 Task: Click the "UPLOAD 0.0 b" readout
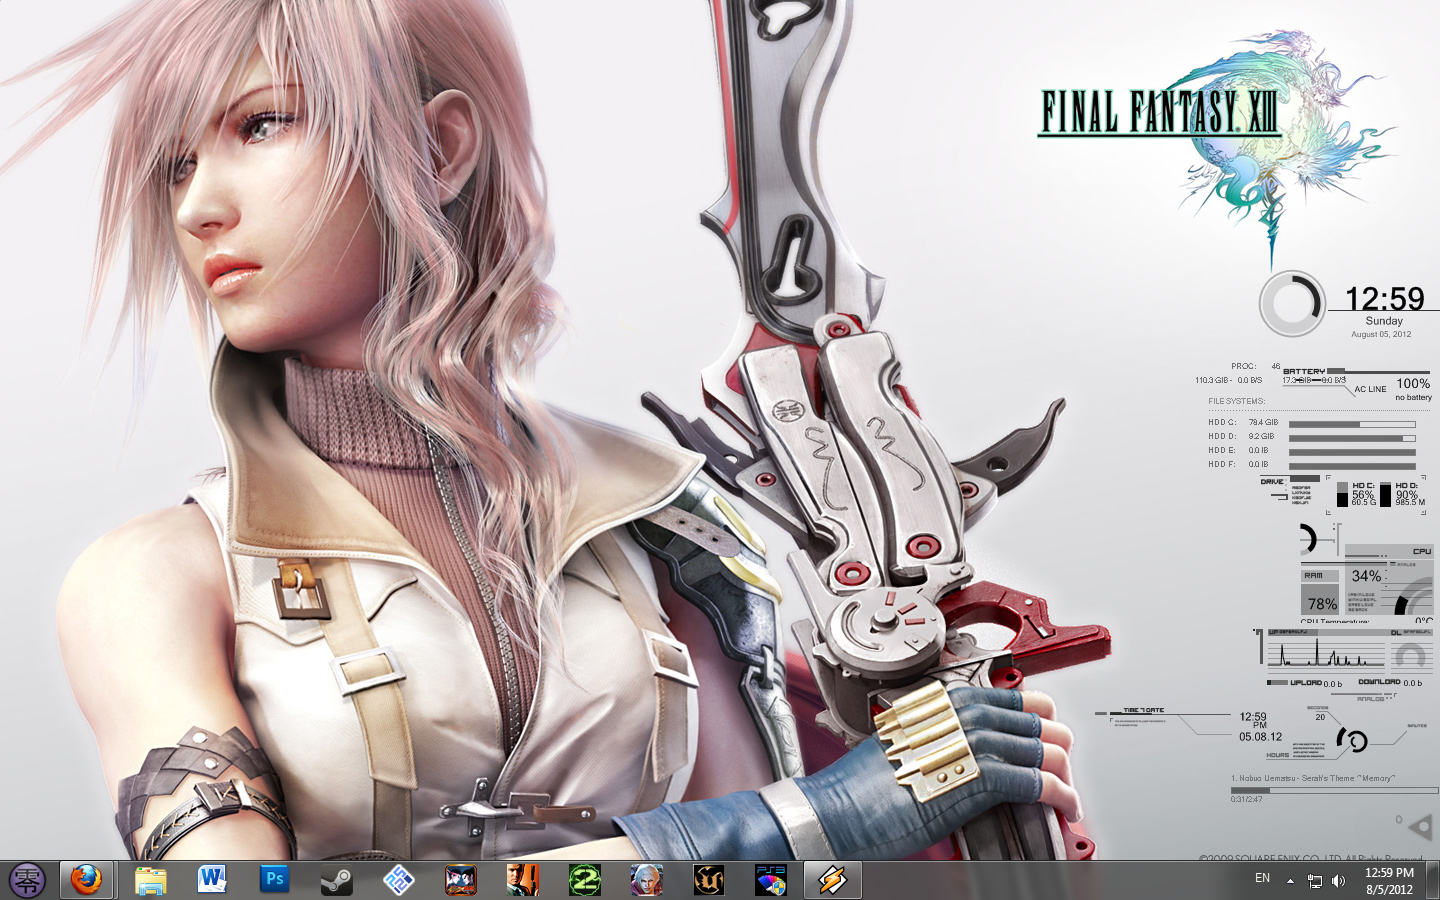1316,683
